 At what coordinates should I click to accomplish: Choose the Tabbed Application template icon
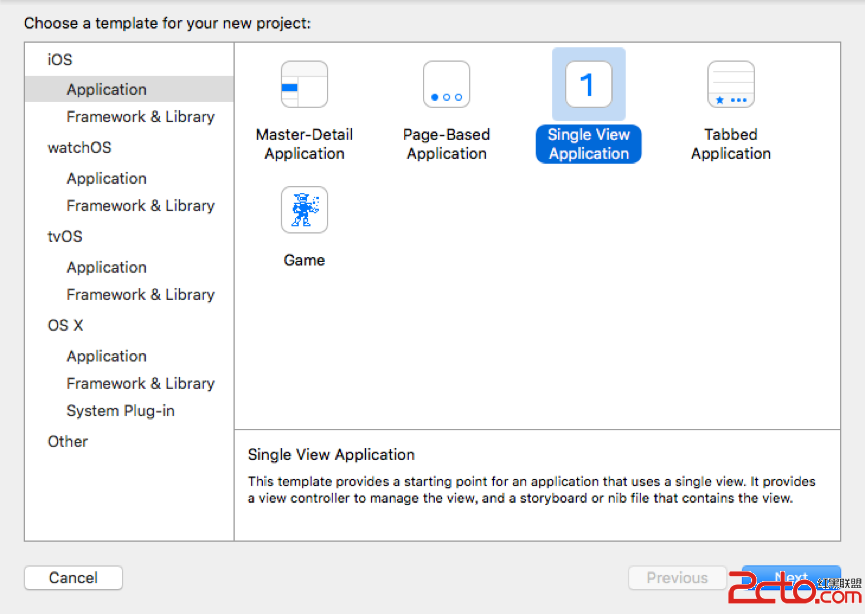(x=730, y=85)
